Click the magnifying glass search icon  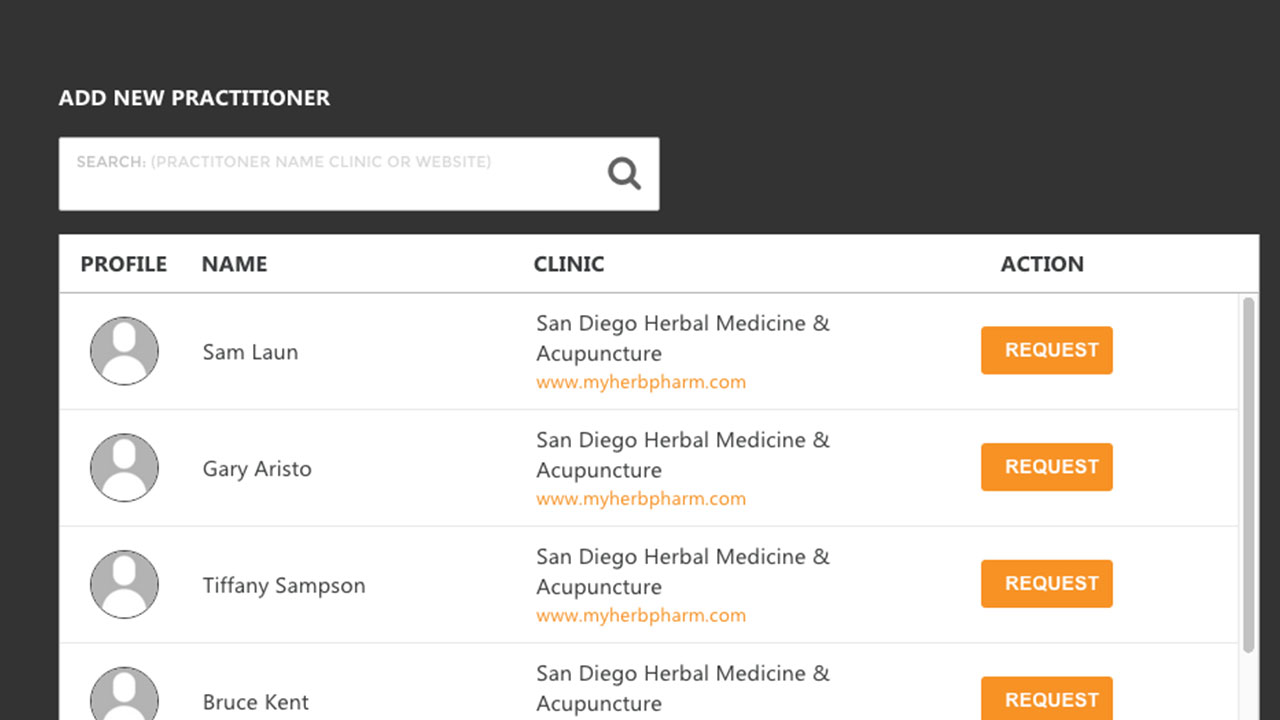[x=624, y=174]
